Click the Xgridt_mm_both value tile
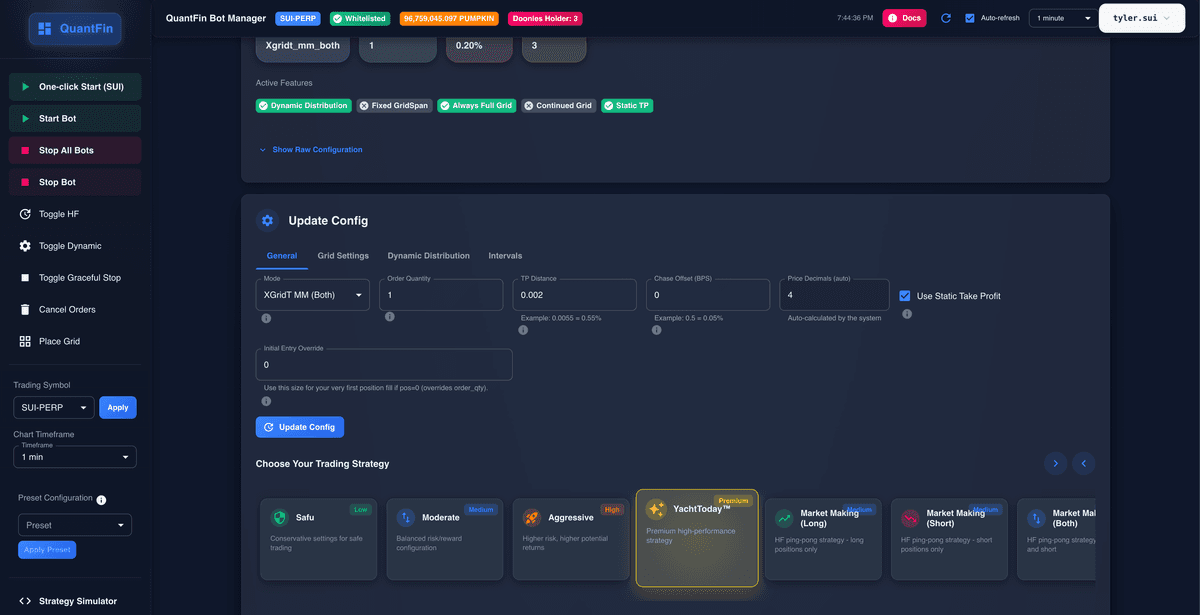 click(x=303, y=47)
